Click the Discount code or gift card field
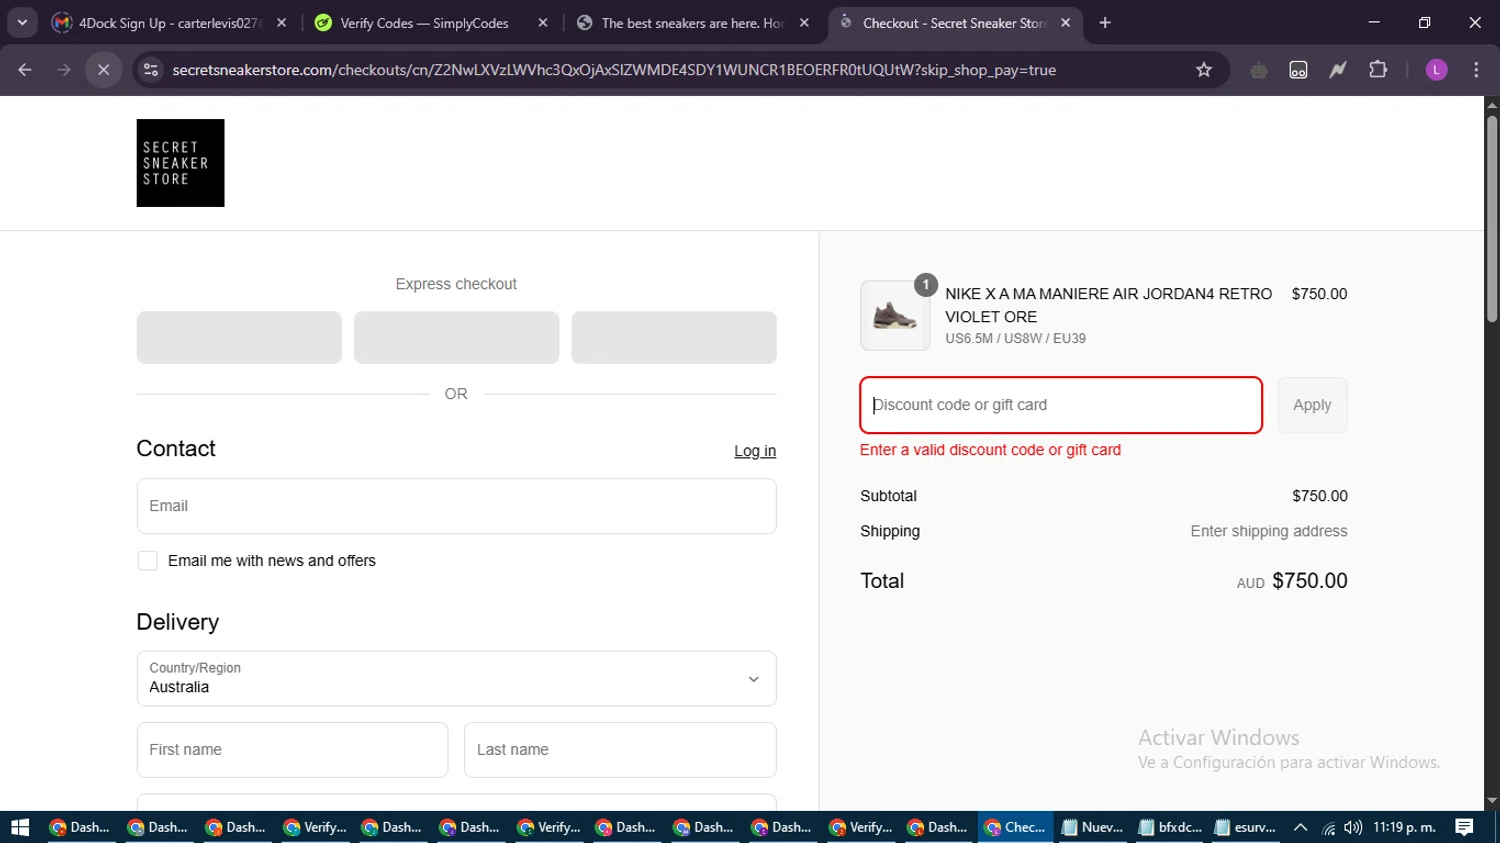 (1061, 405)
